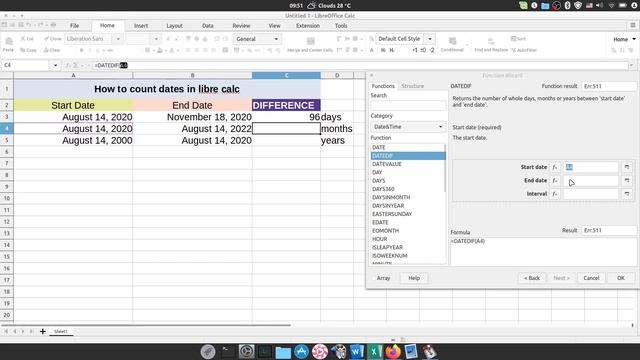This screenshot has height=360, width=640.
Task: Open the File tab
Action: [74, 26]
